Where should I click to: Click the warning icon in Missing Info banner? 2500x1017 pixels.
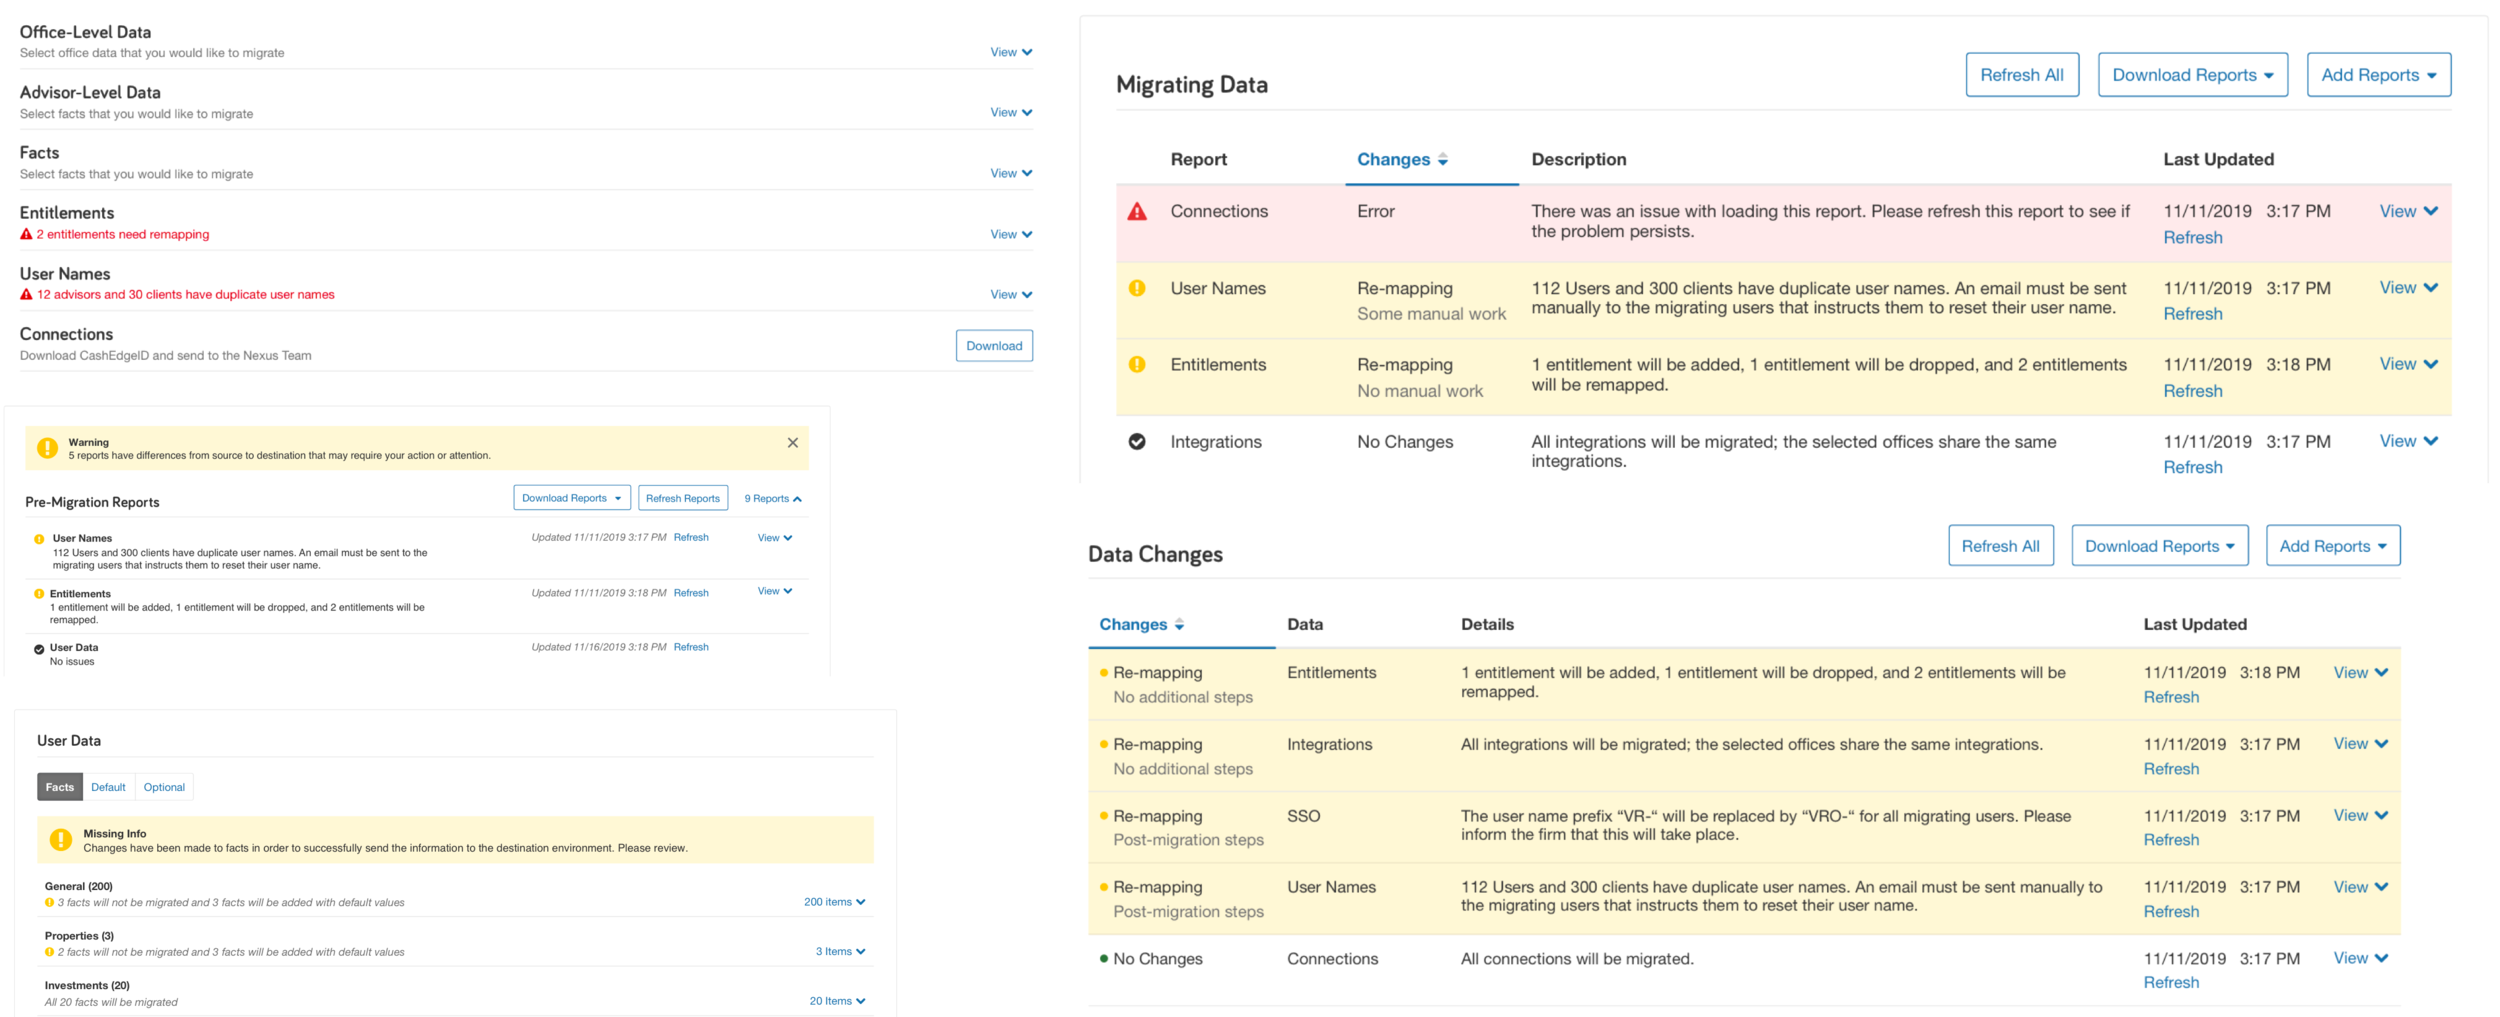(x=60, y=839)
